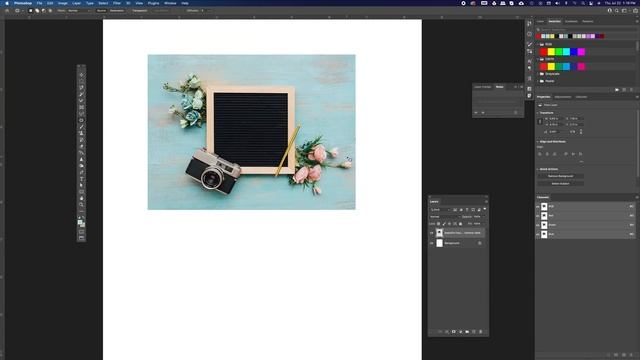Image resolution: width=640 pixels, height=360 pixels.
Task: Select the Hand tool
Action: pos(81,198)
